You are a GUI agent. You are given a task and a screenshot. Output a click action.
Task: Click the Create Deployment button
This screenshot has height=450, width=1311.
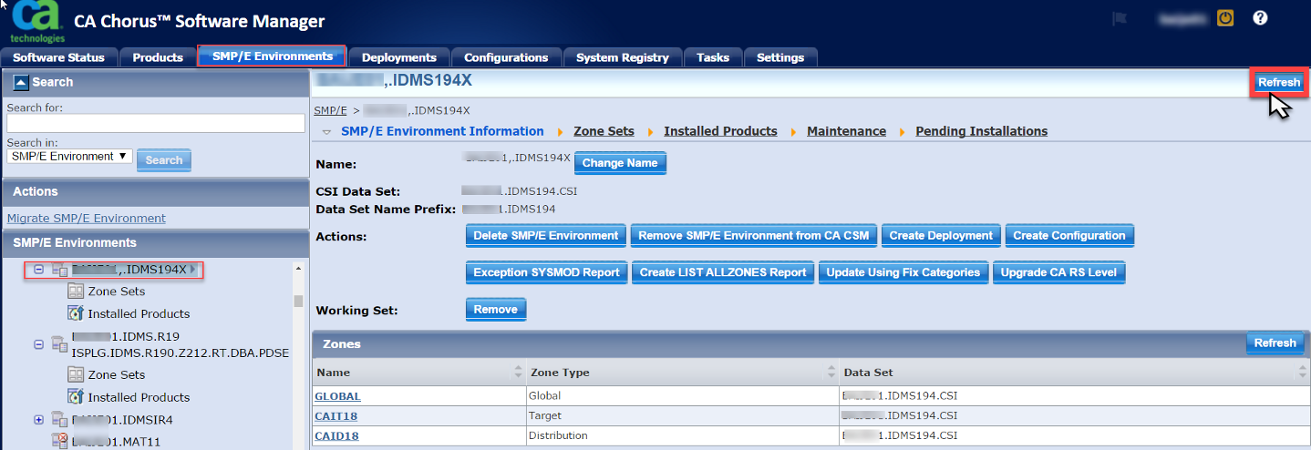coord(941,236)
